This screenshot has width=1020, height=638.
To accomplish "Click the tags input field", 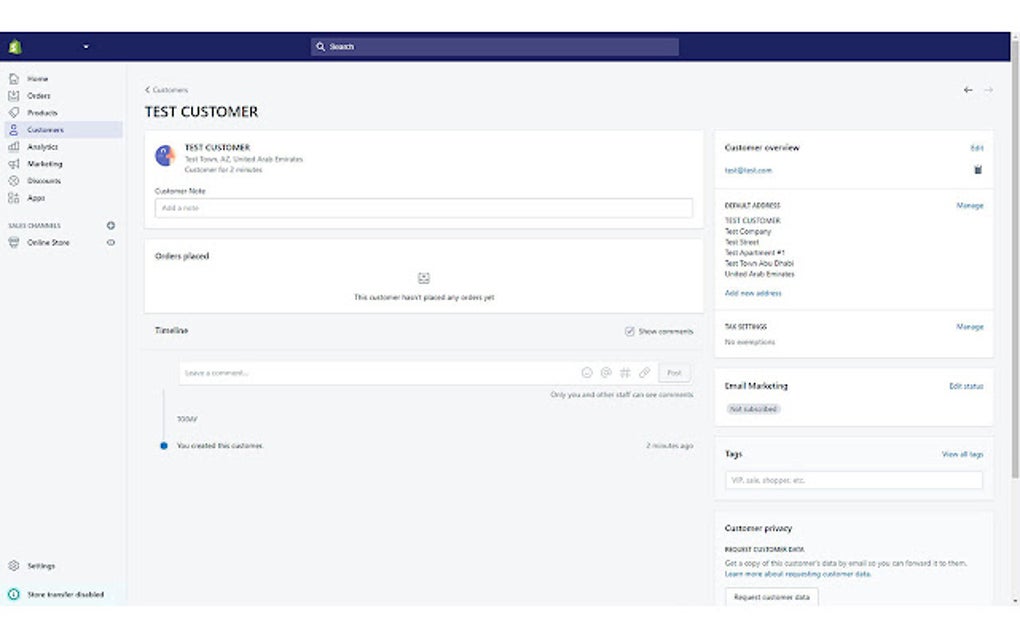I will tap(855, 480).
